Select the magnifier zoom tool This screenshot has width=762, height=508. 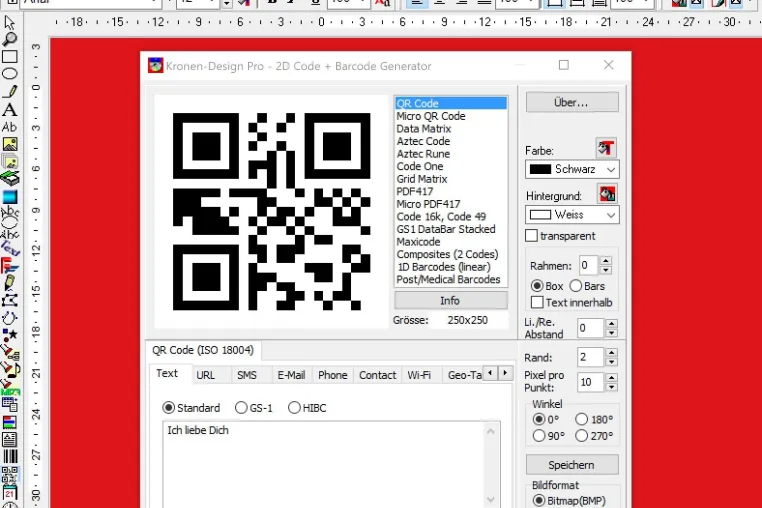click(x=10, y=39)
